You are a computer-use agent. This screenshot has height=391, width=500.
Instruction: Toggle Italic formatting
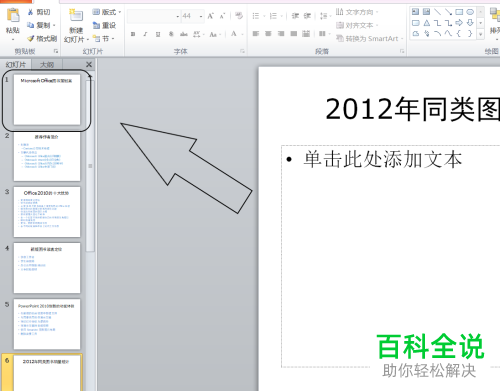click(145, 34)
